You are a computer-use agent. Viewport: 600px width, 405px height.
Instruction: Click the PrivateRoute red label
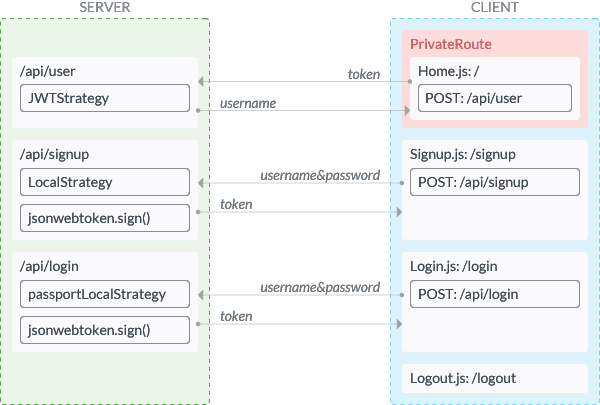click(x=451, y=44)
